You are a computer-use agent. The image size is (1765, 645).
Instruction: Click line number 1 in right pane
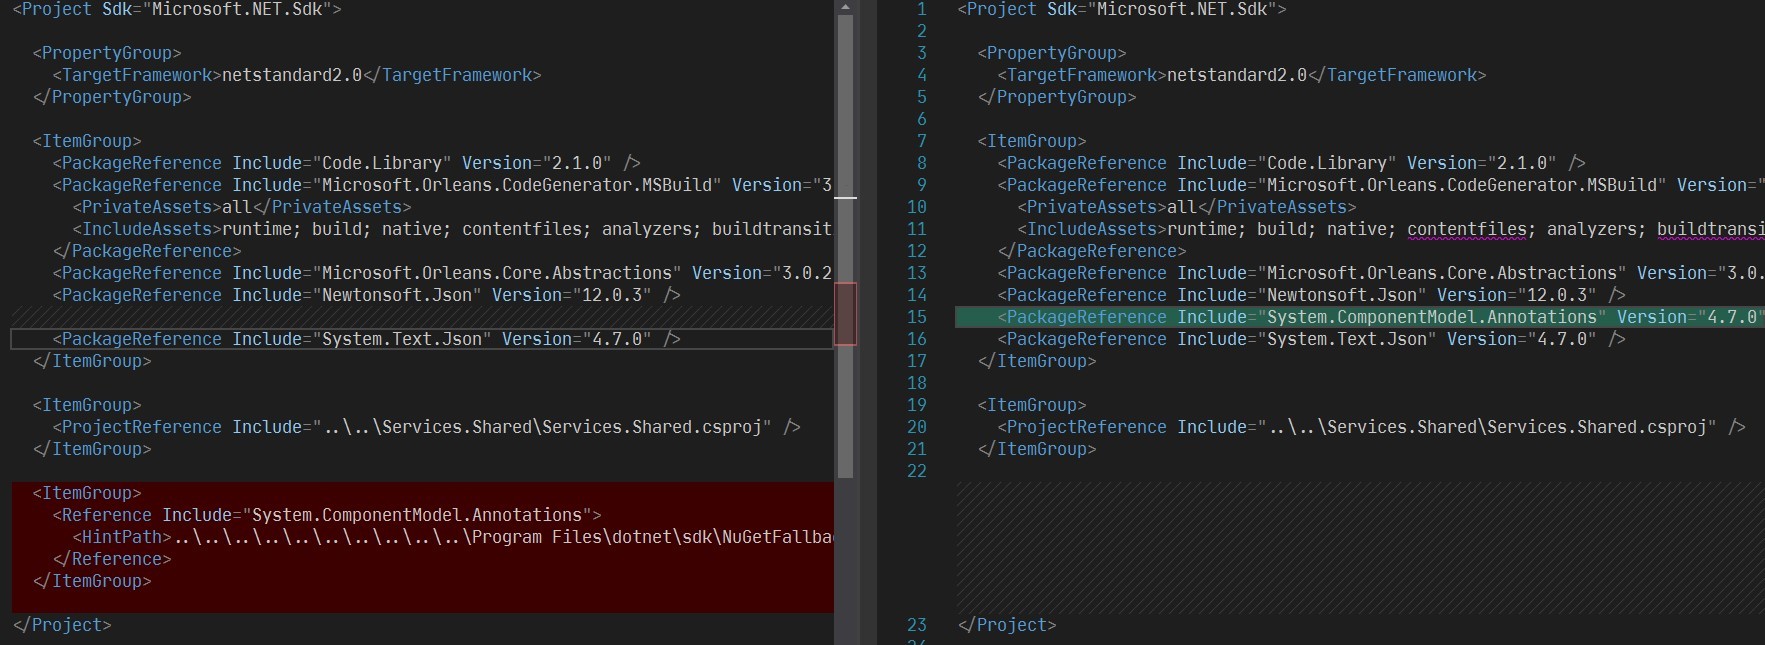tap(921, 9)
